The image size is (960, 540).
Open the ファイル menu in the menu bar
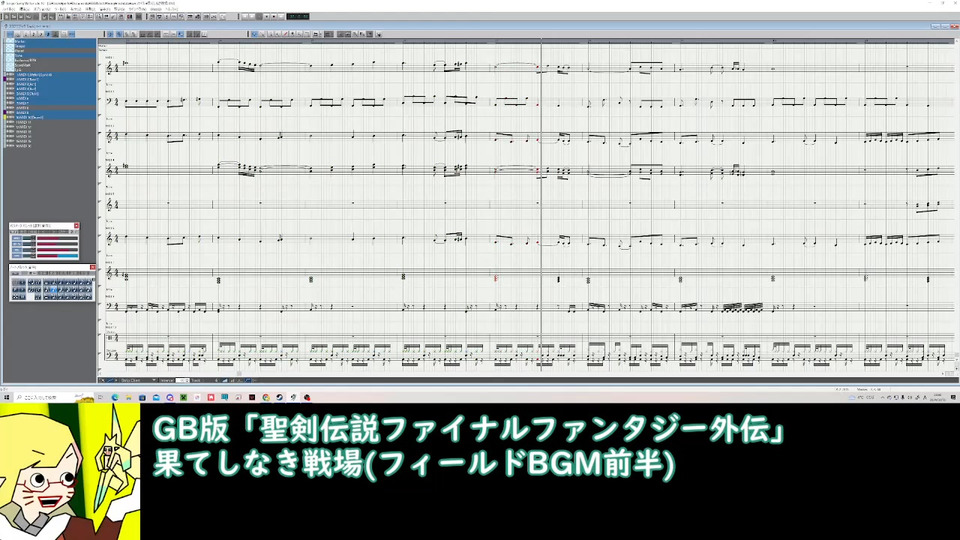coord(9,9)
